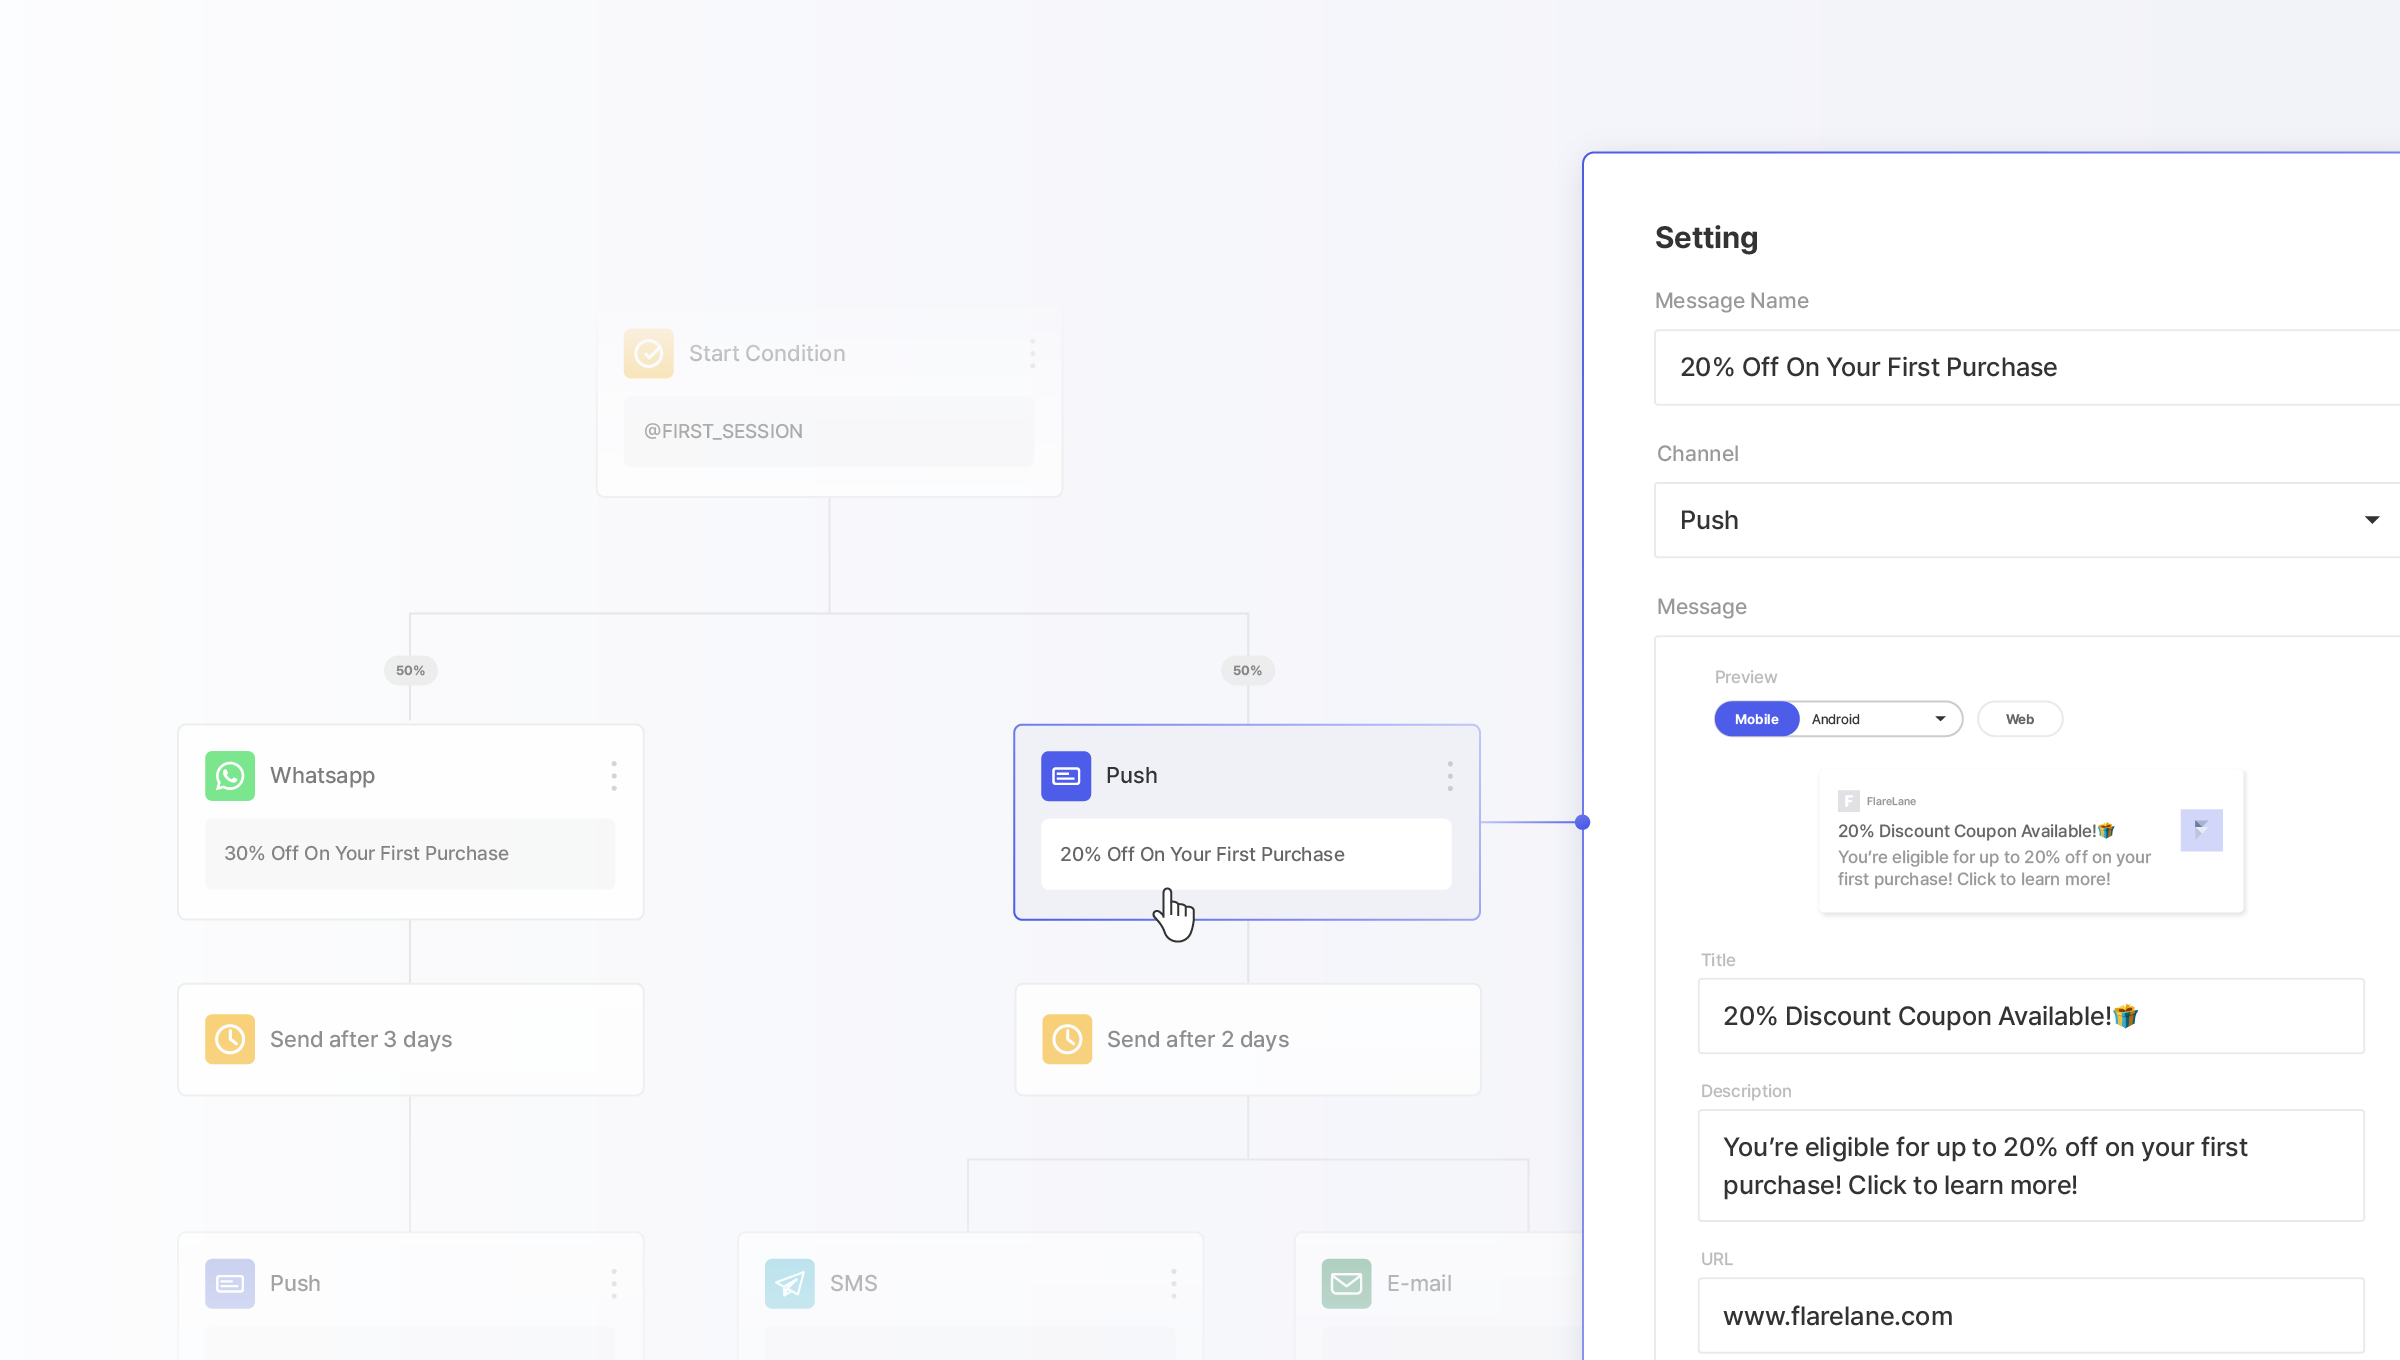Click the left branch 50% split badge
The height and width of the screenshot is (1360, 2400).
pyautogui.click(x=410, y=670)
